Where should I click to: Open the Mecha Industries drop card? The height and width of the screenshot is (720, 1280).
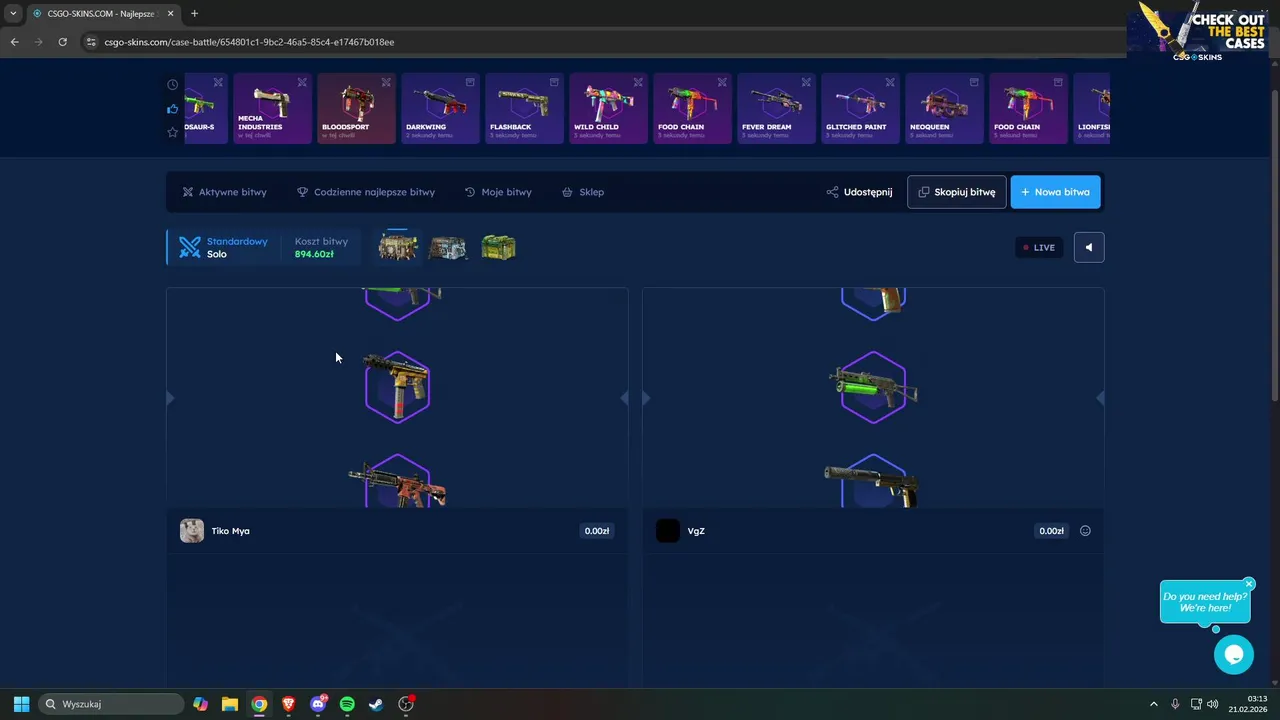tap(272, 108)
